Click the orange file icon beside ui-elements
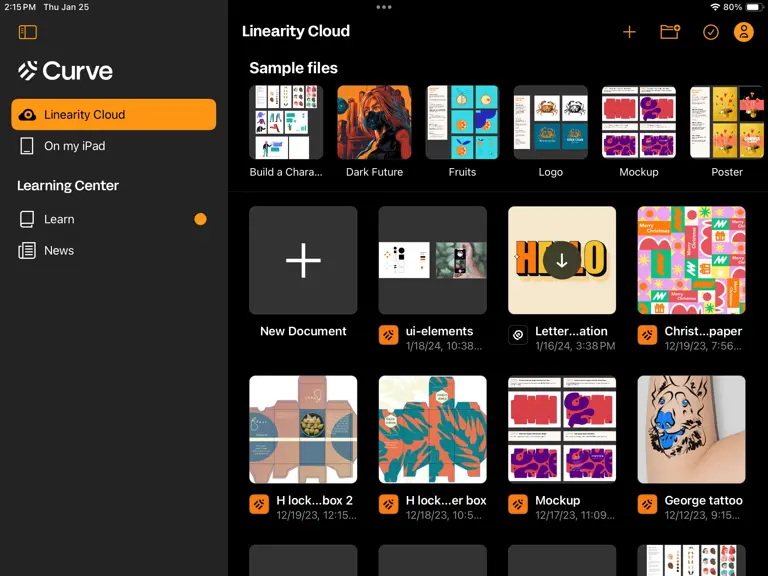Image resolution: width=768 pixels, height=576 pixels. point(388,335)
